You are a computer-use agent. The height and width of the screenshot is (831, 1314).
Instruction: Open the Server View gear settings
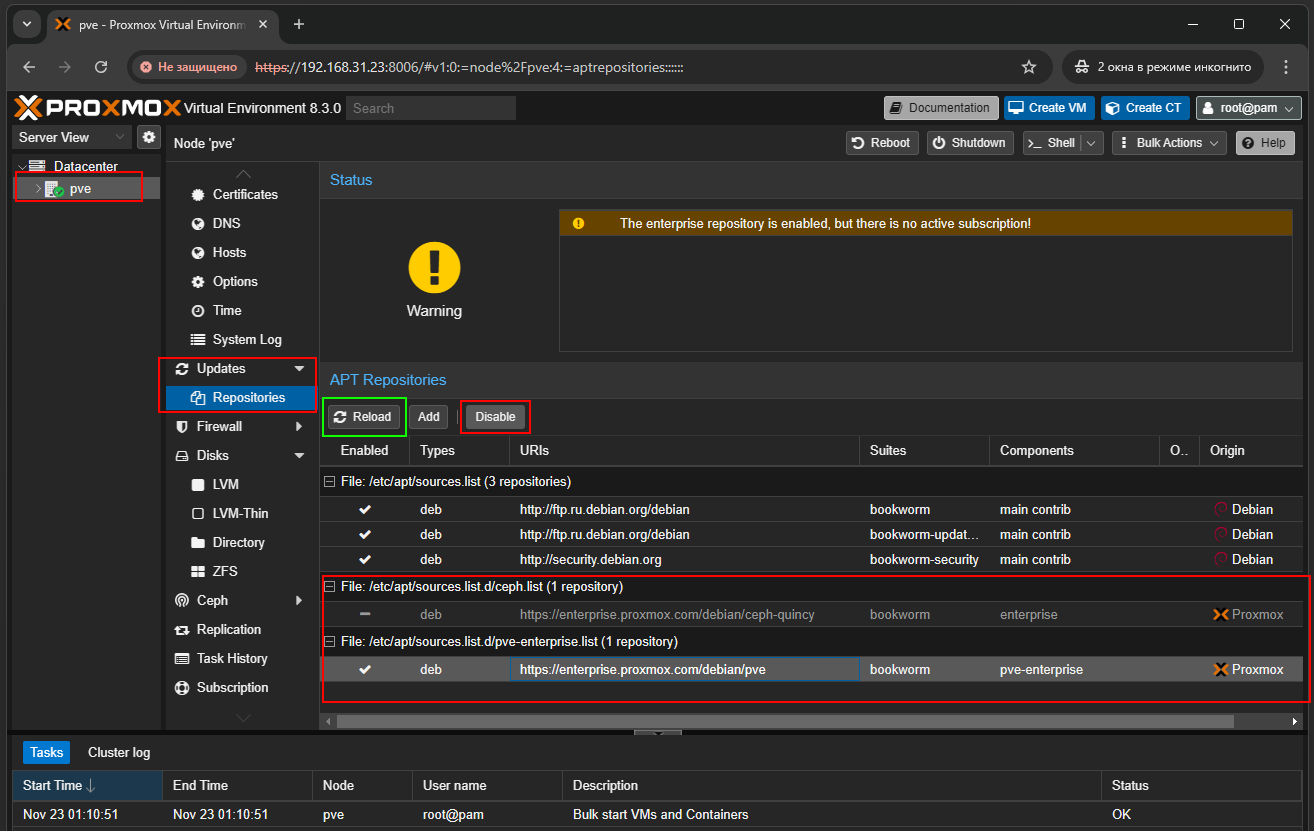149,137
